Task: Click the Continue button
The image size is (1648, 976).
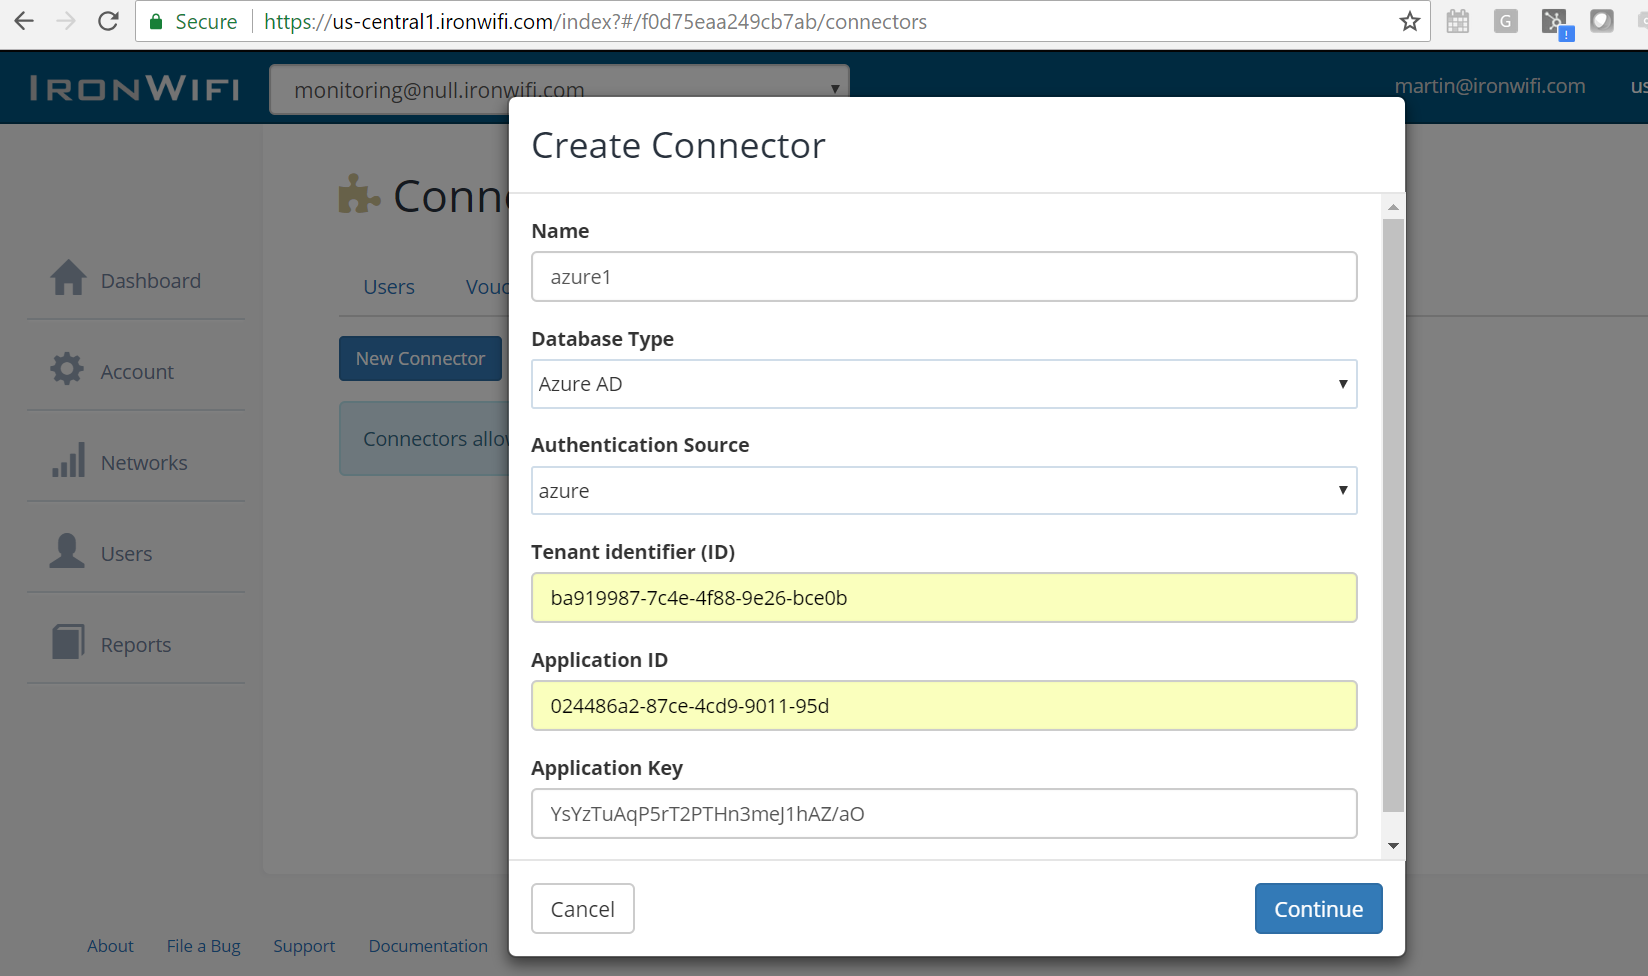Action: pos(1318,909)
